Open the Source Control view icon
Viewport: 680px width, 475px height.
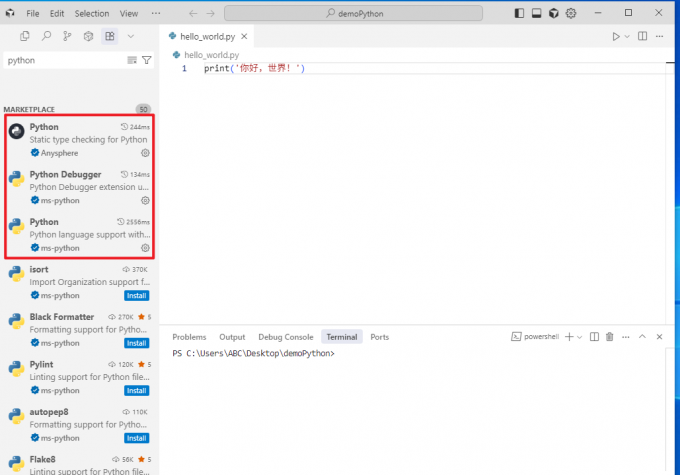[67, 36]
